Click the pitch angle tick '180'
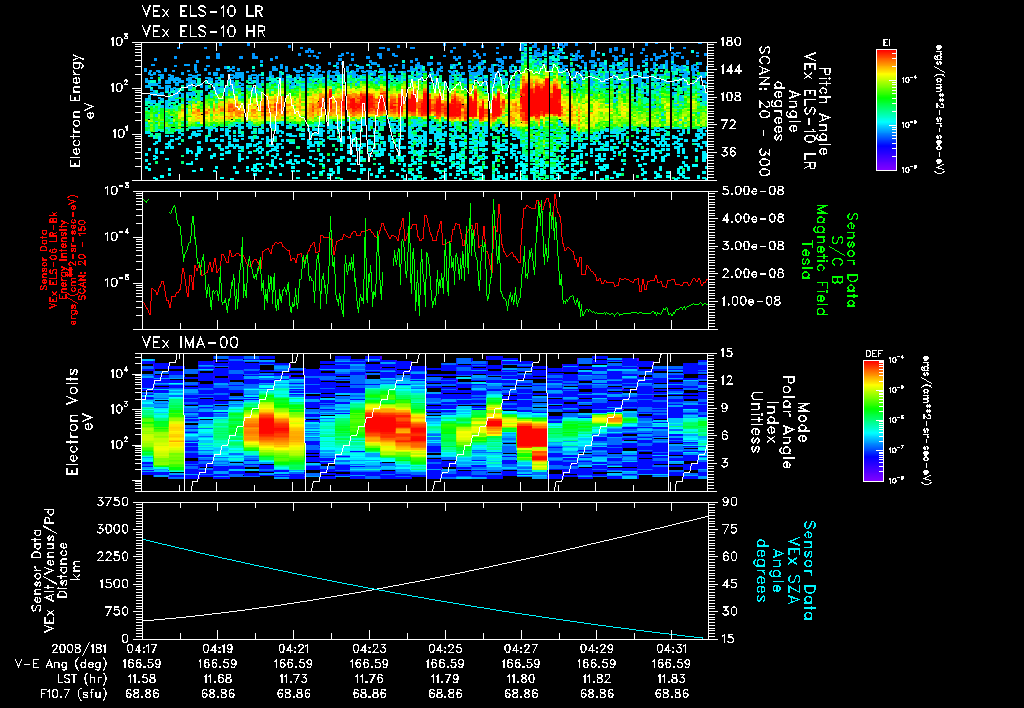The width and height of the screenshot is (1024, 708). (731, 42)
